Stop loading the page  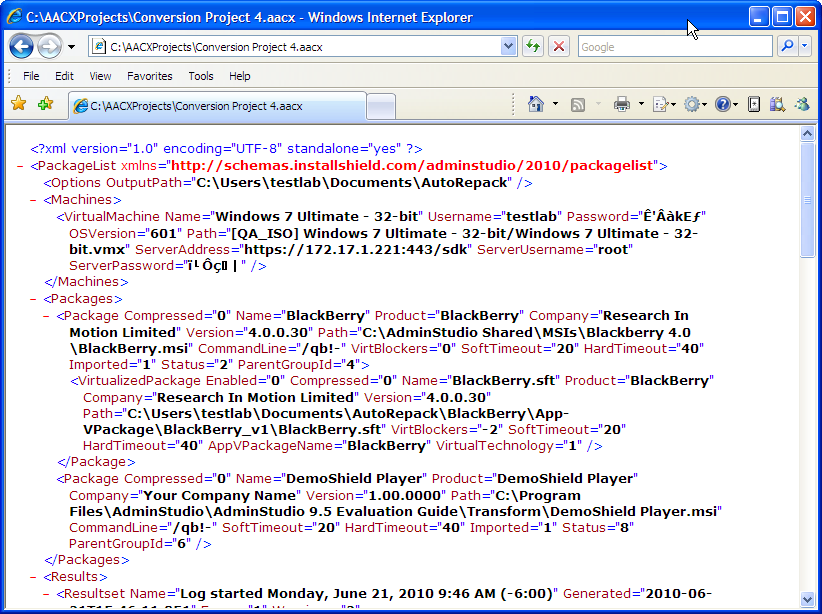[559, 46]
